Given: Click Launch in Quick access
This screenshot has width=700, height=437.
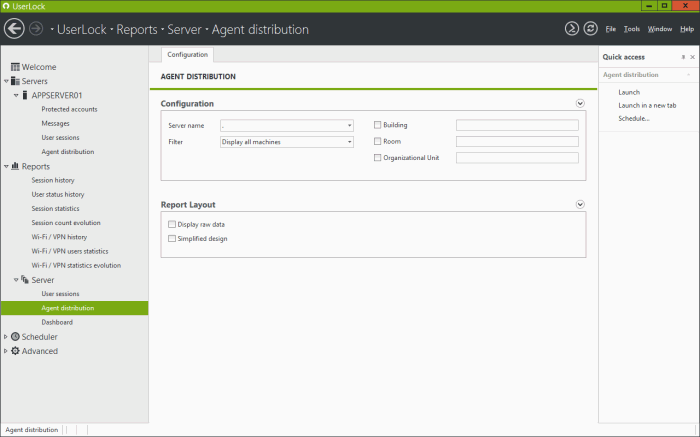Looking at the screenshot, I should tap(629, 92).
